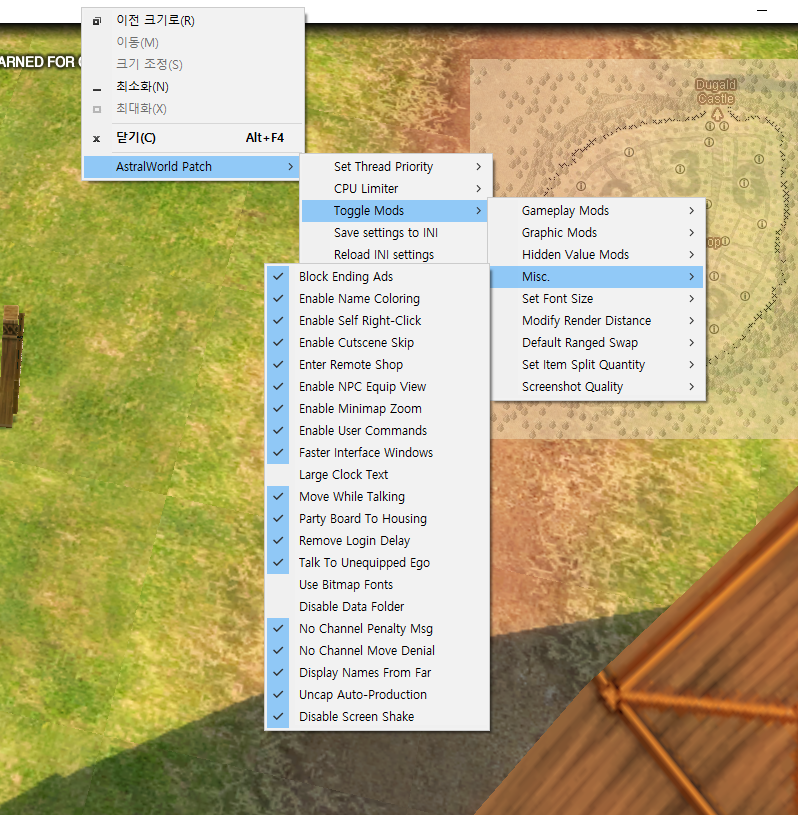This screenshot has height=815, width=798.
Task: Toggle Enable Name Coloring
Action: point(377,298)
